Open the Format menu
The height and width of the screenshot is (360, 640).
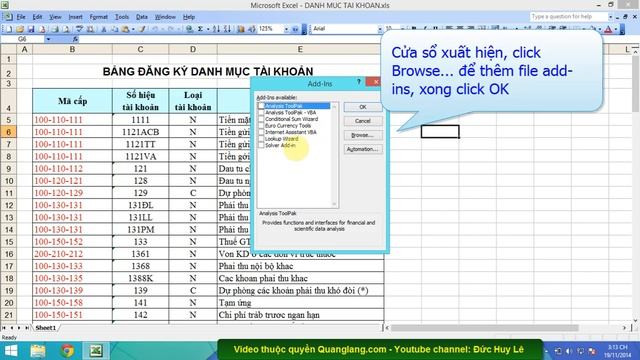pyautogui.click(x=98, y=17)
